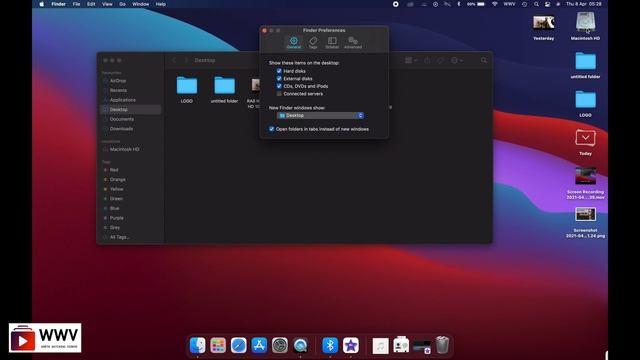Select the Yesterday stack on desktop
The image size is (640, 360).
(x=544, y=27)
